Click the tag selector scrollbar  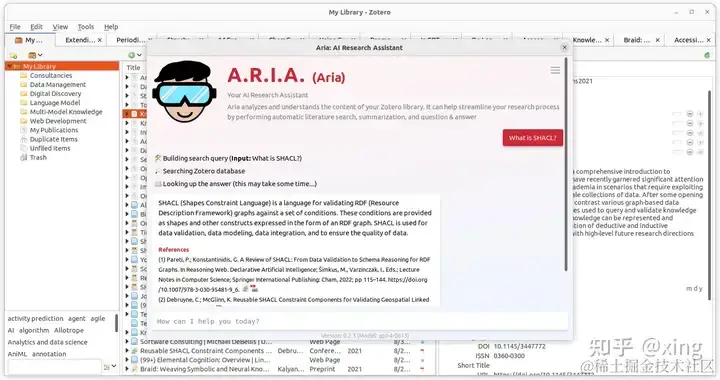pos(116,322)
